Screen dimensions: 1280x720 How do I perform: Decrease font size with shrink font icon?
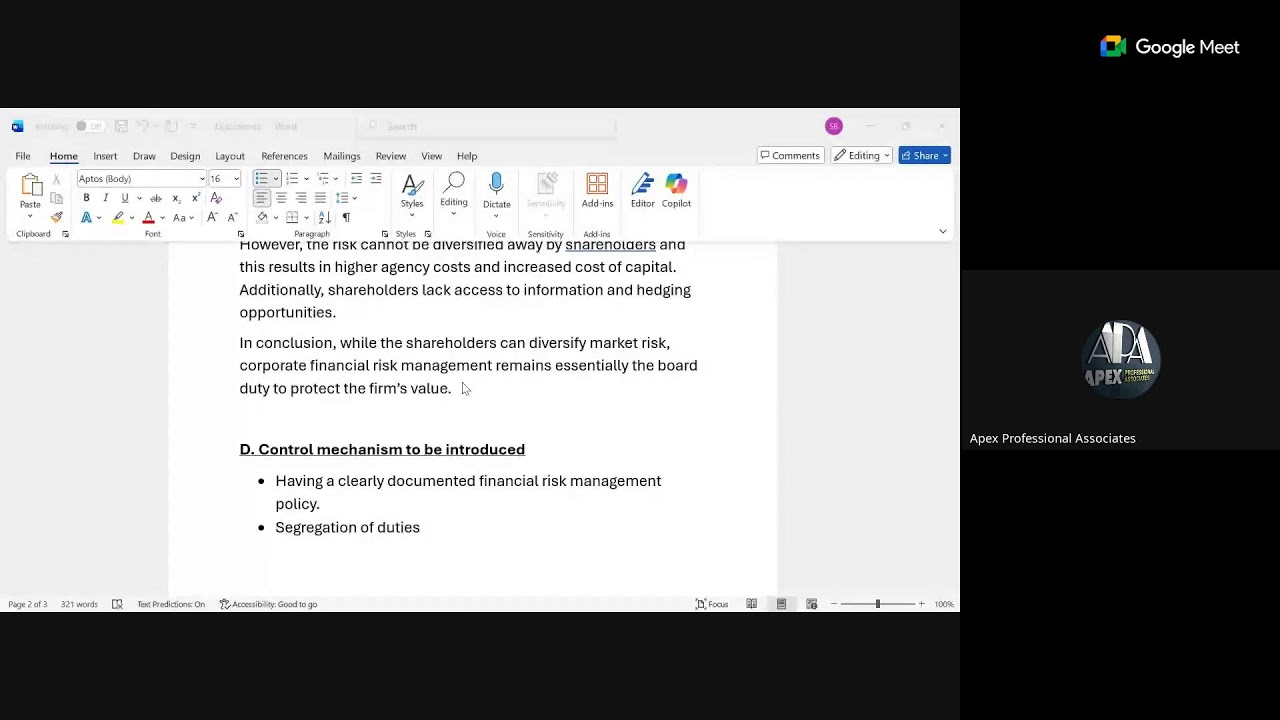click(x=232, y=217)
